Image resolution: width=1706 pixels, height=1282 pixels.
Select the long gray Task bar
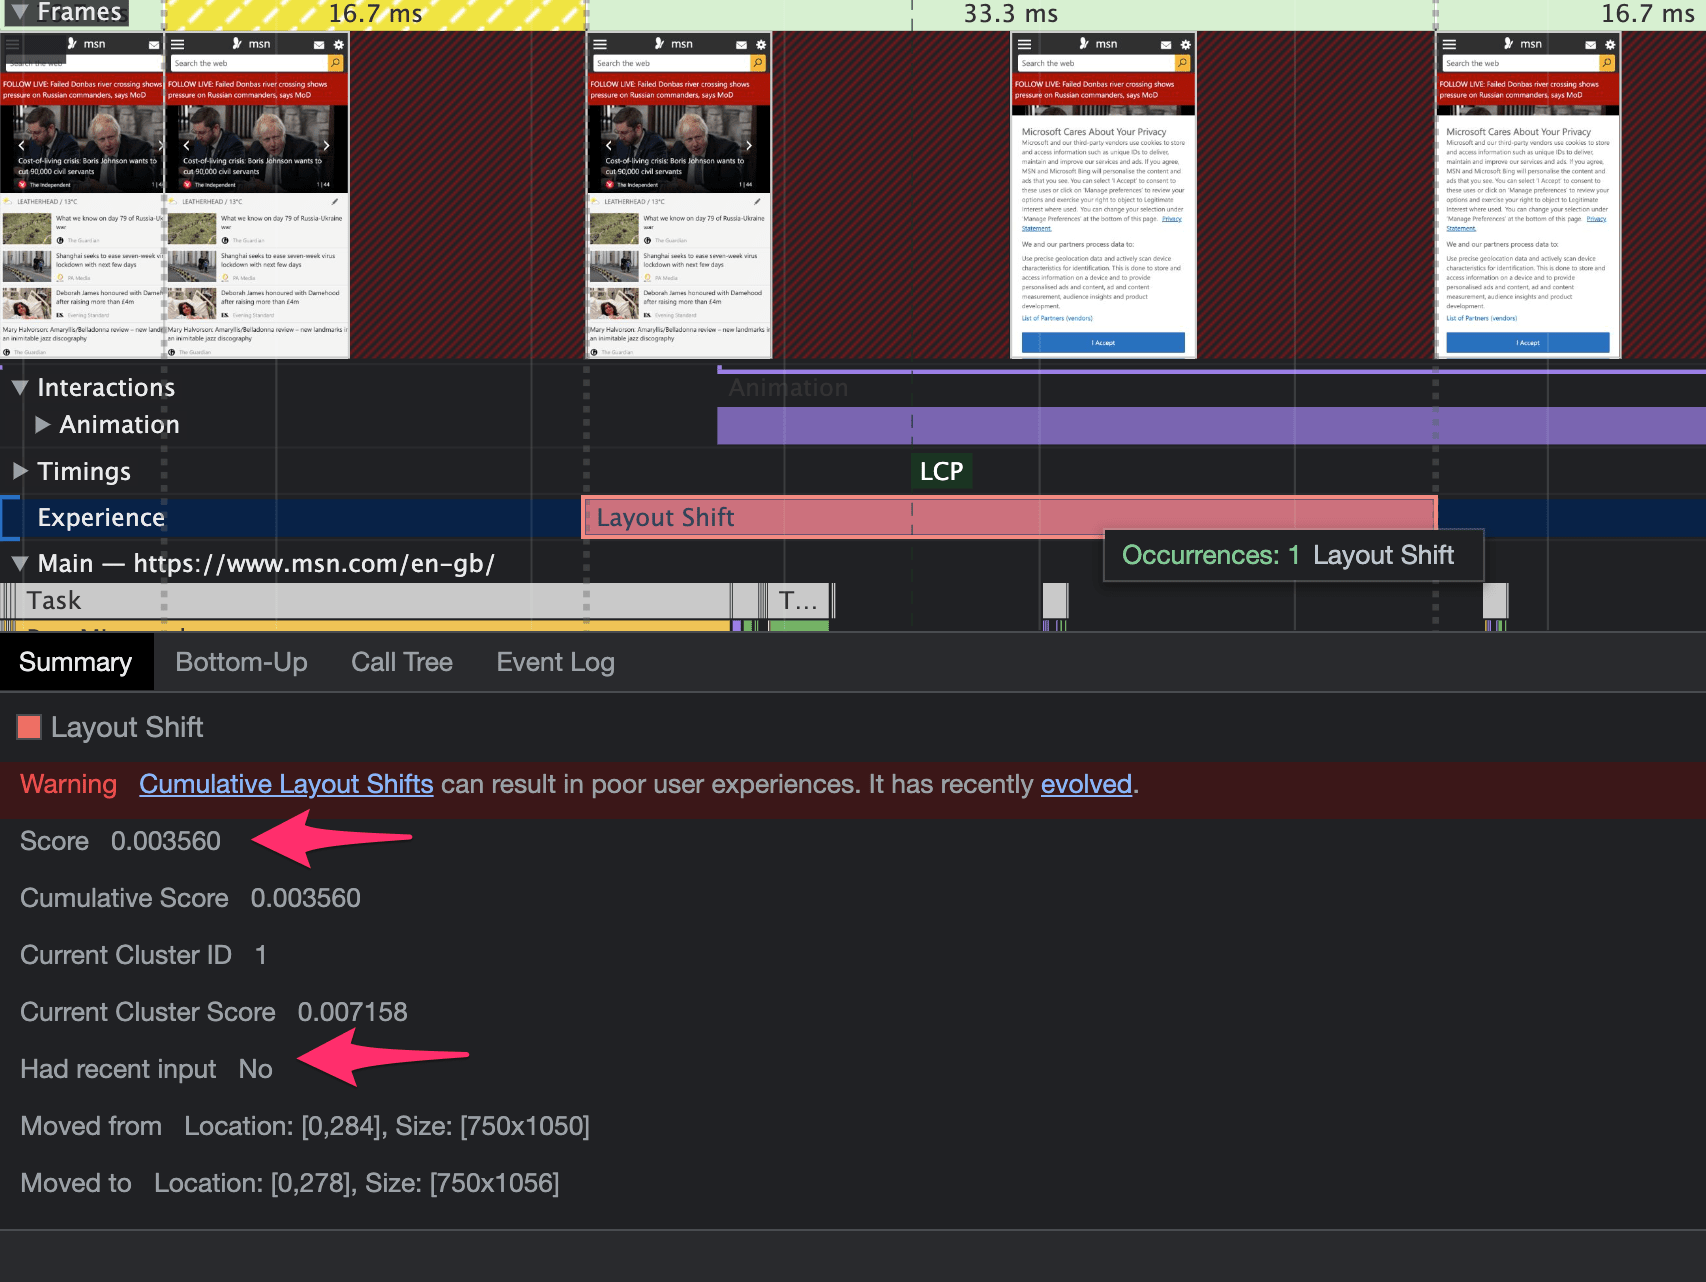point(370,601)
